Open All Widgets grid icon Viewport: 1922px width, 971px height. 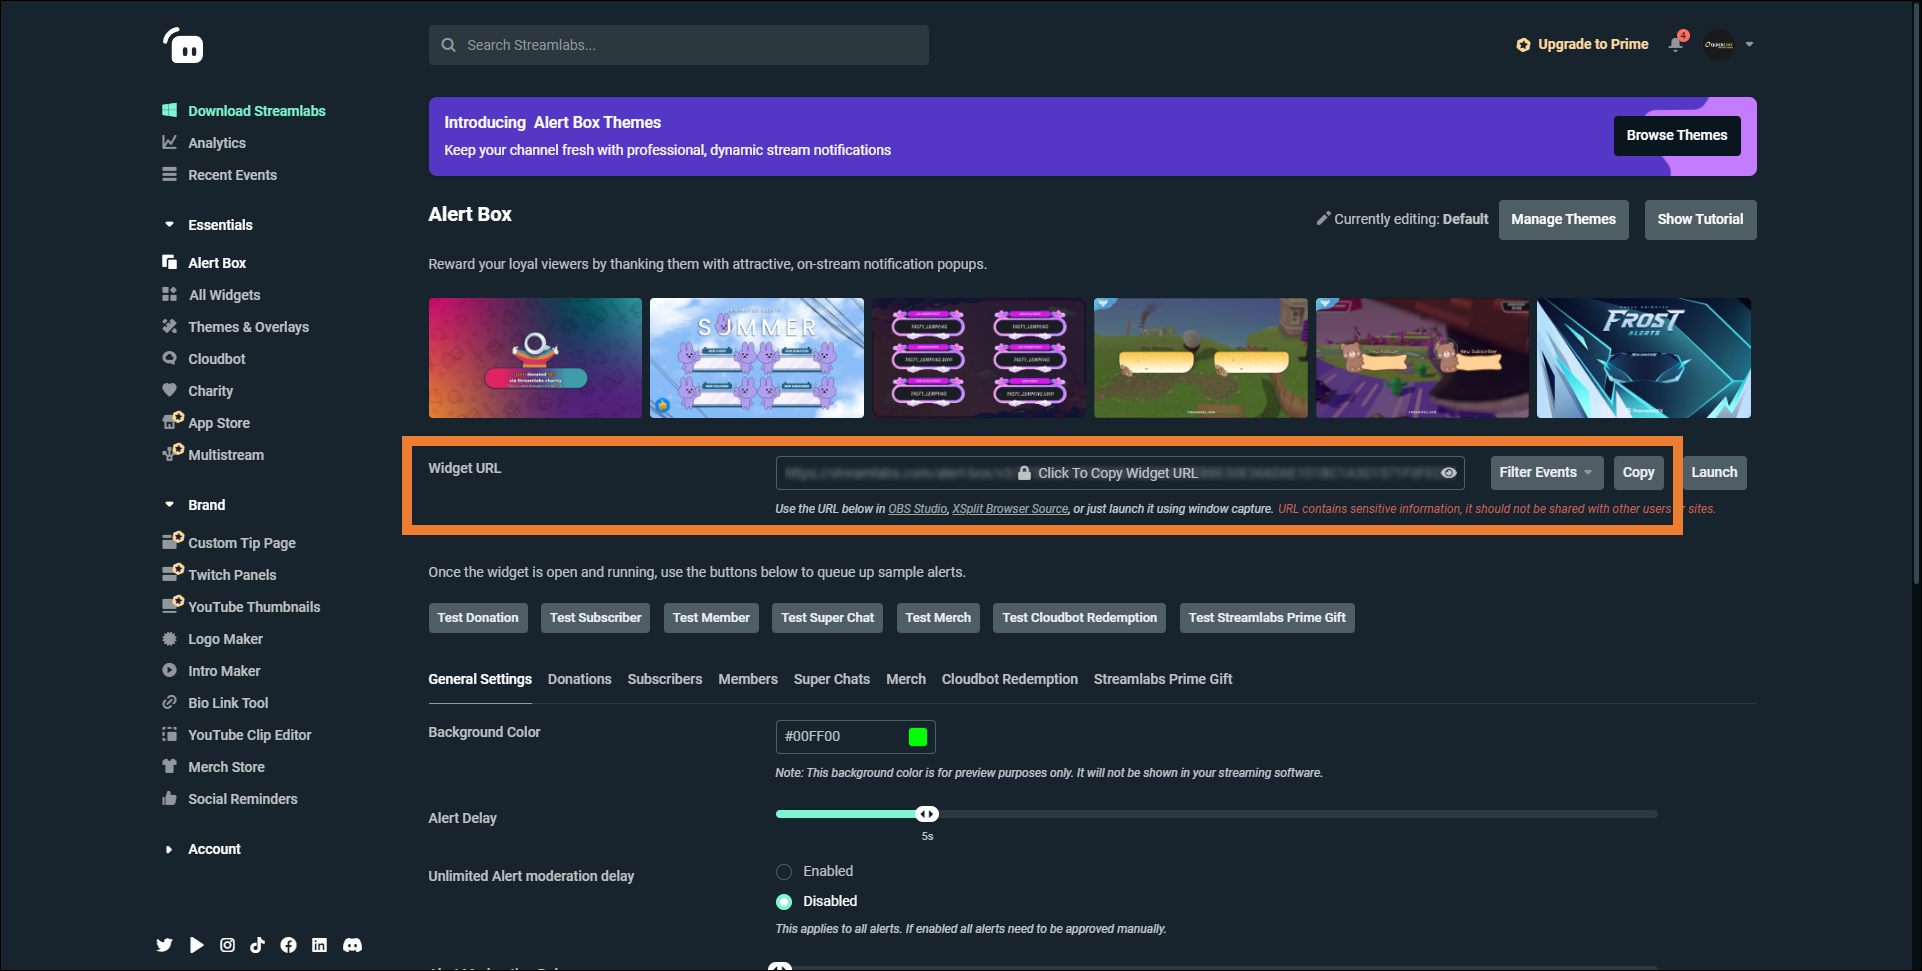point(170,294)
